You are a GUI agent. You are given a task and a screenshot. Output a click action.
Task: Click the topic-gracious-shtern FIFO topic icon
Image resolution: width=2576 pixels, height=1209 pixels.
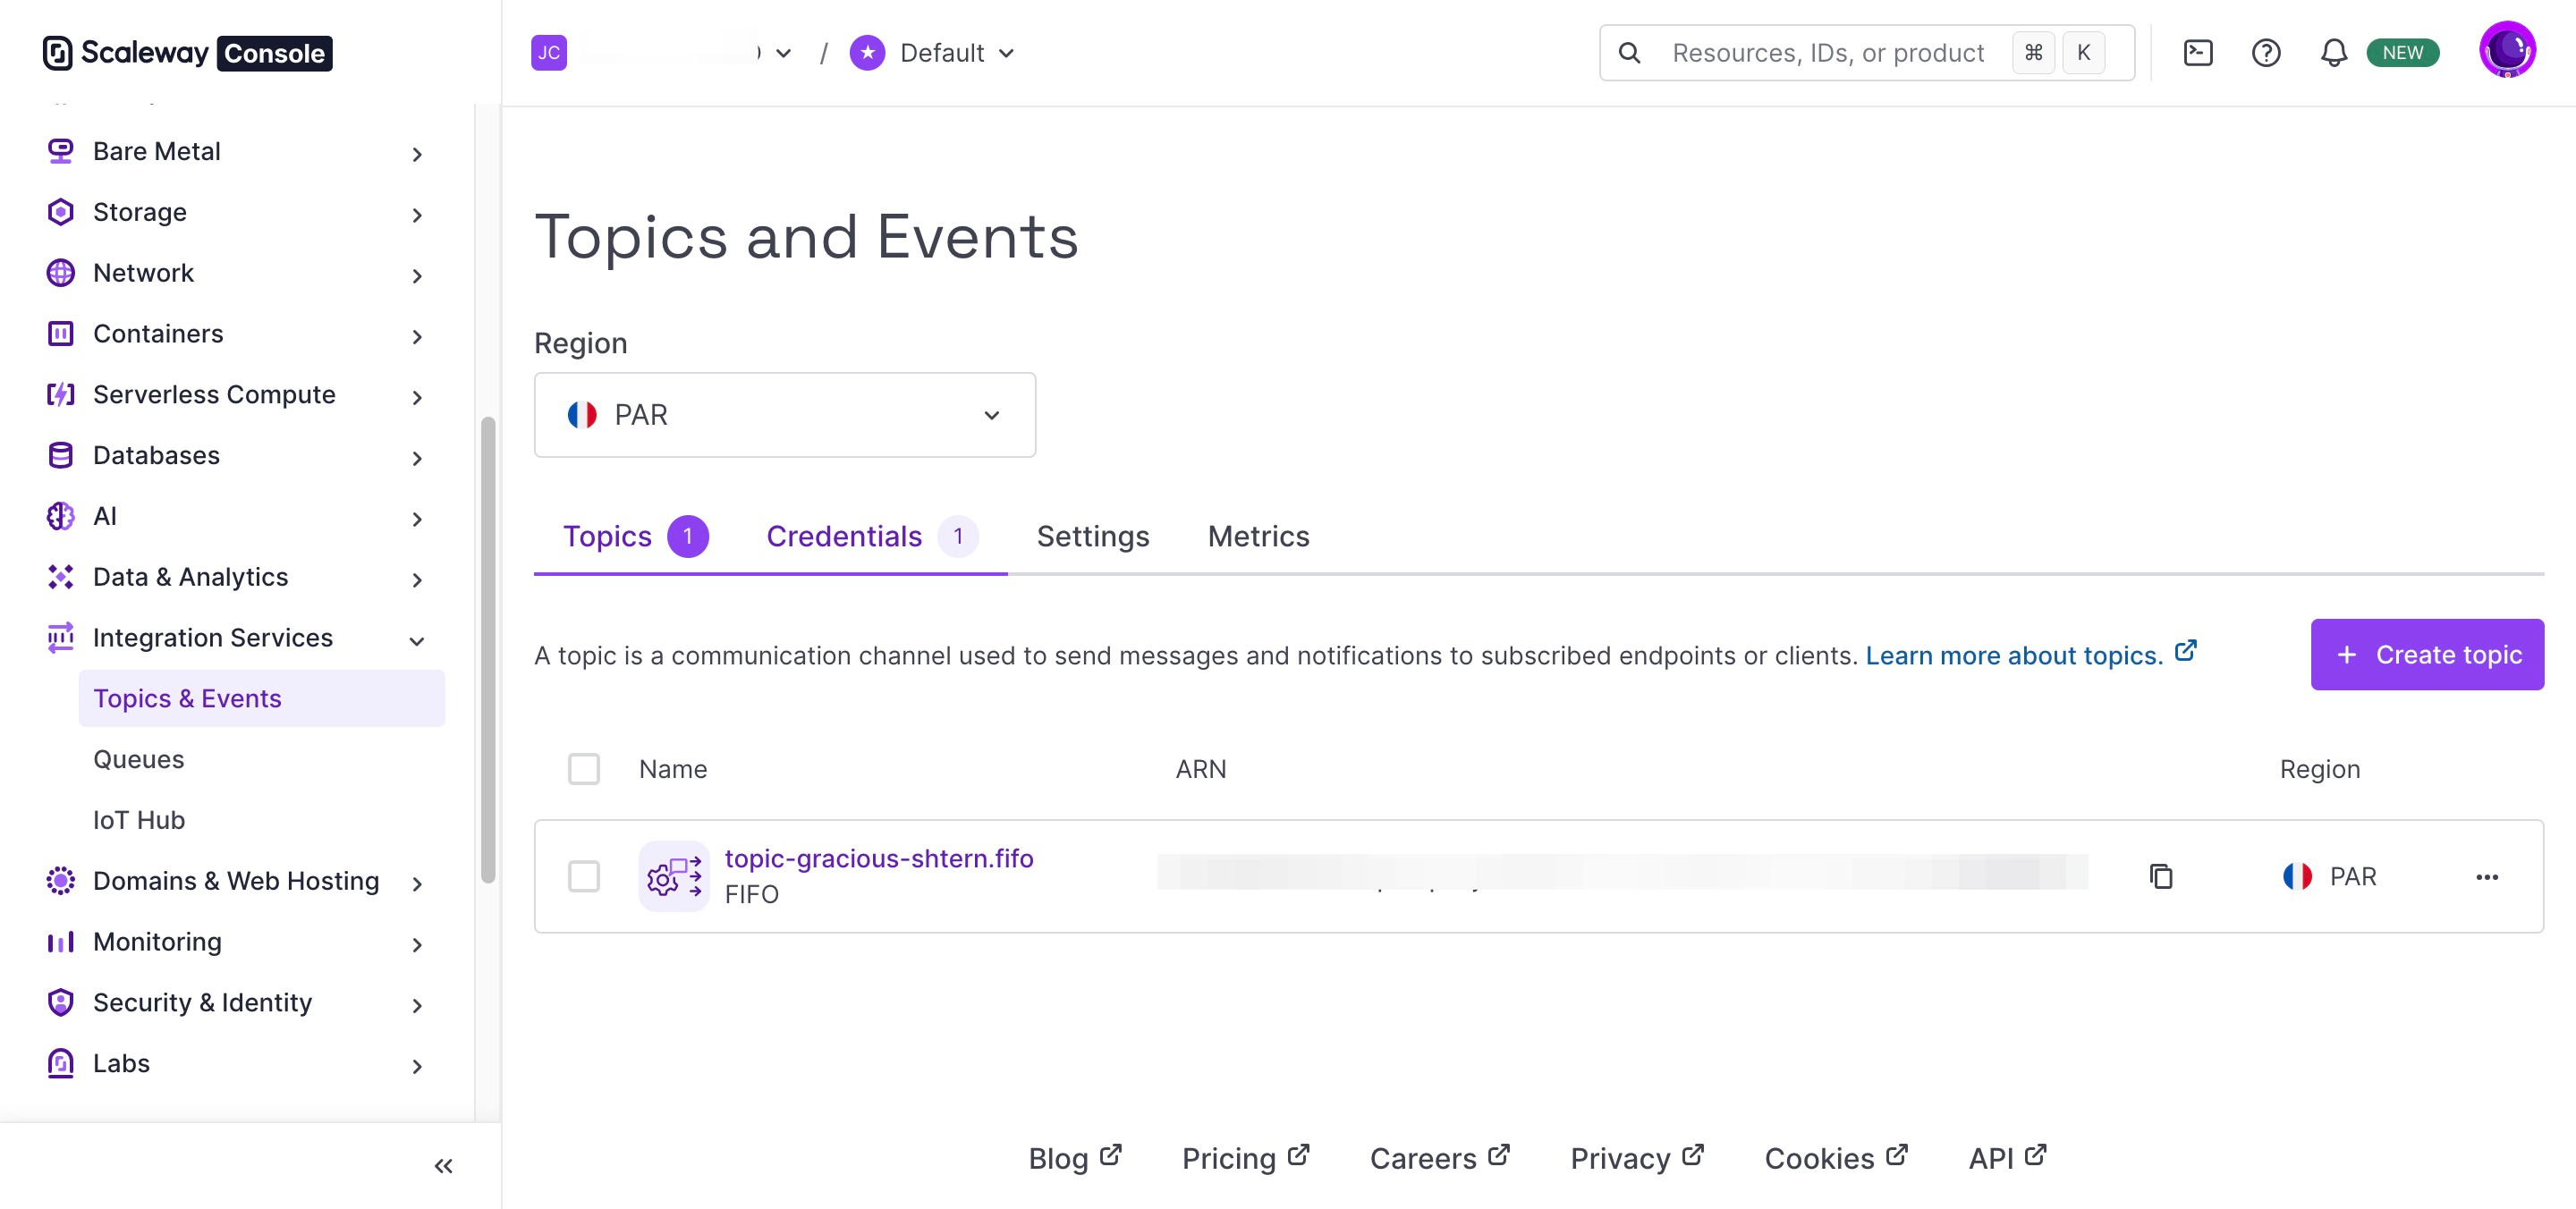(x=674, y=877)
